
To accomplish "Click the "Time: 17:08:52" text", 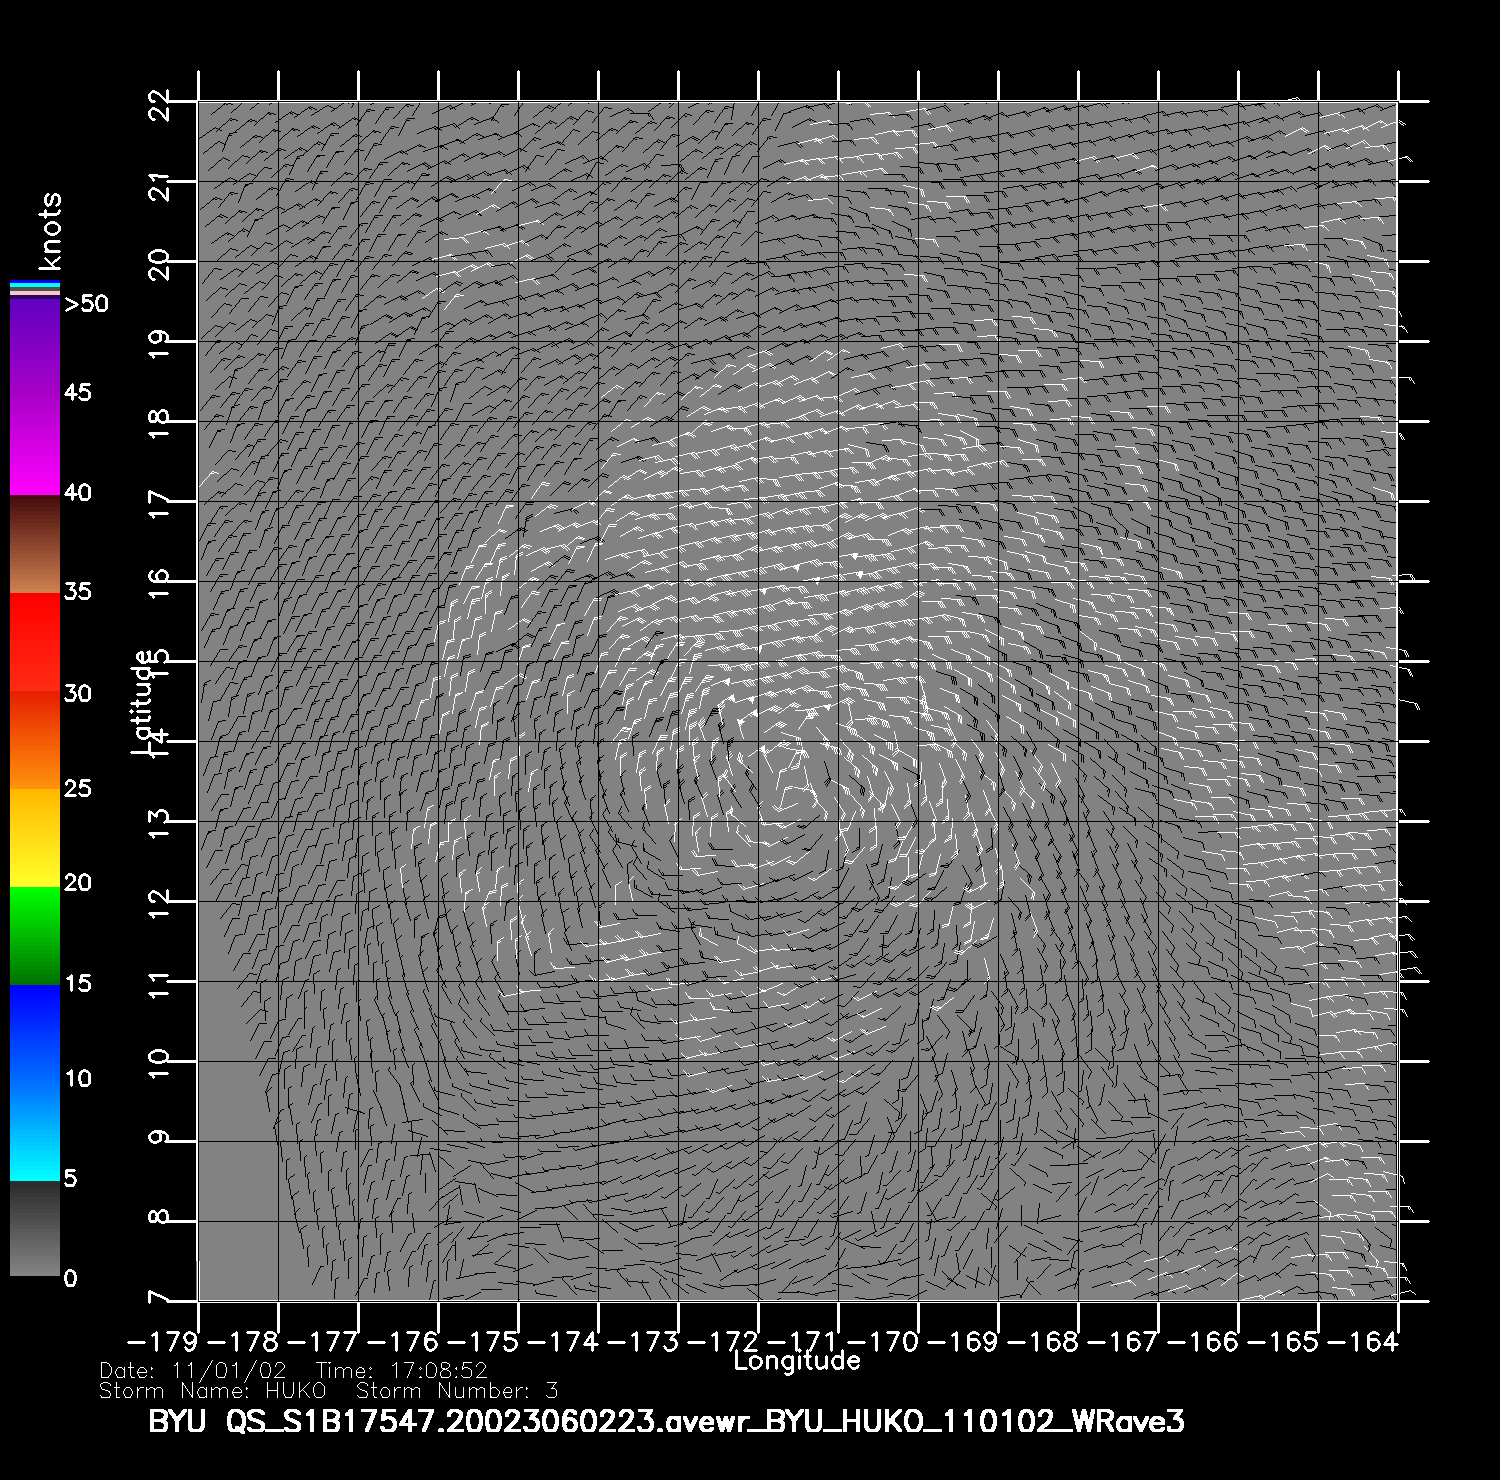I will 401,1371.
